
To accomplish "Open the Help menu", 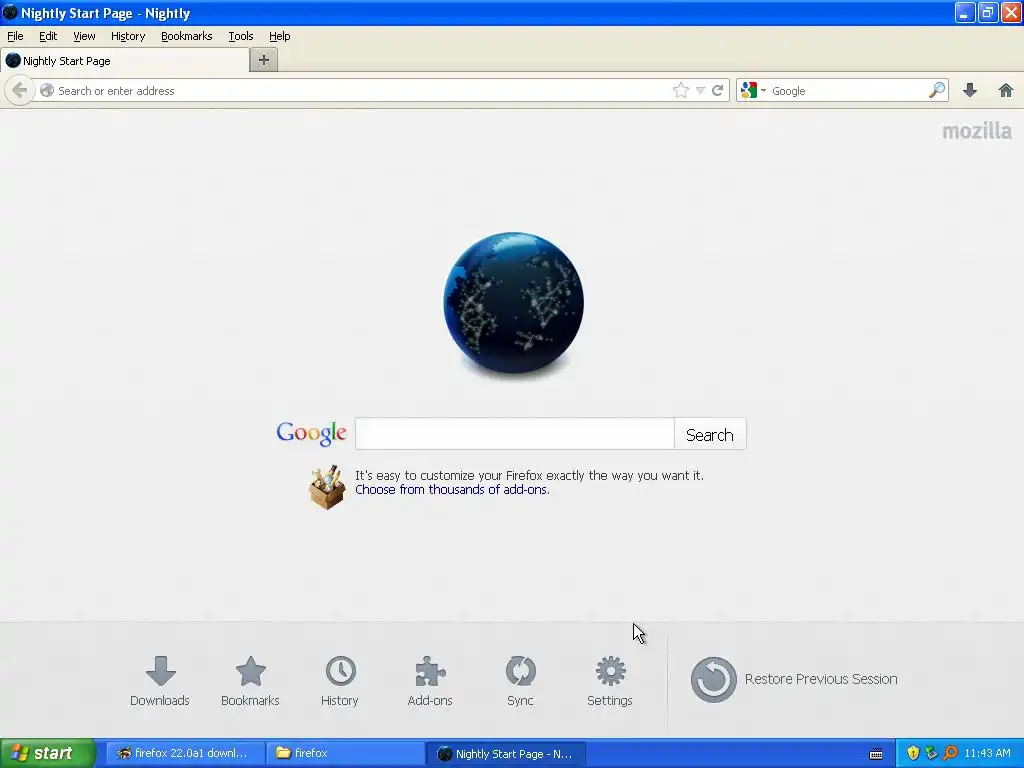I will pos(280,36).
